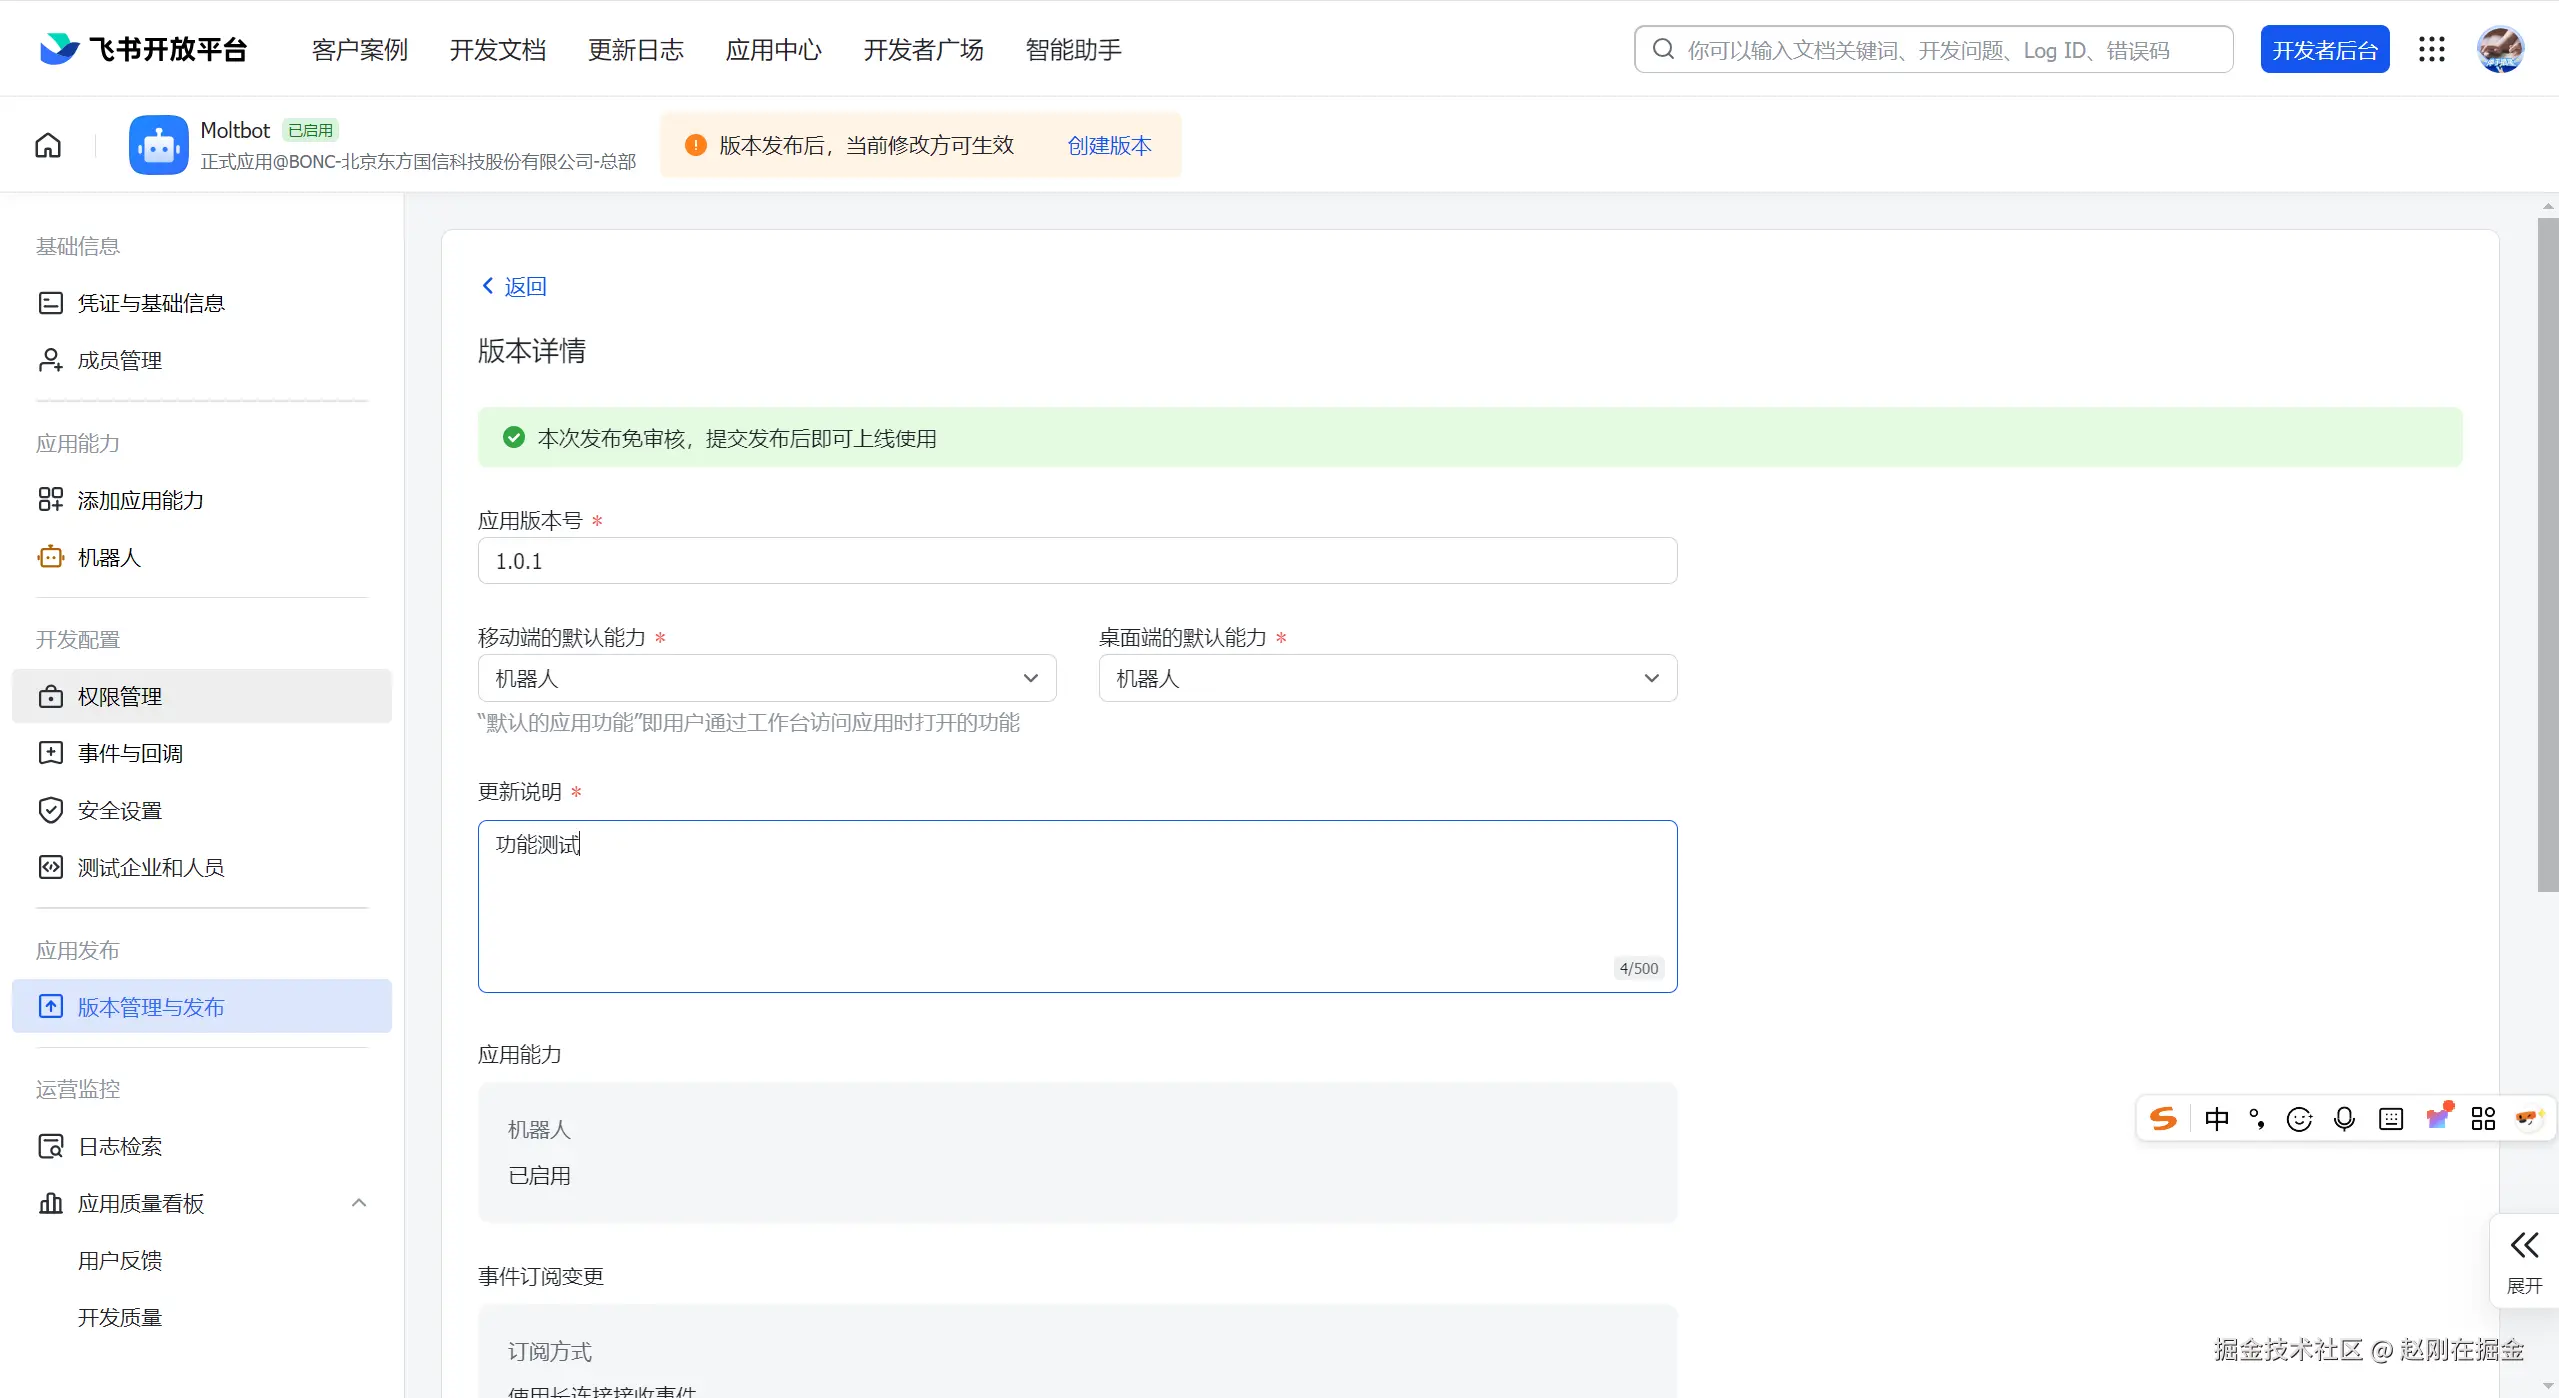Click the user avatar at top right
This screenshot has width=2559, height=1398.
2499,50
